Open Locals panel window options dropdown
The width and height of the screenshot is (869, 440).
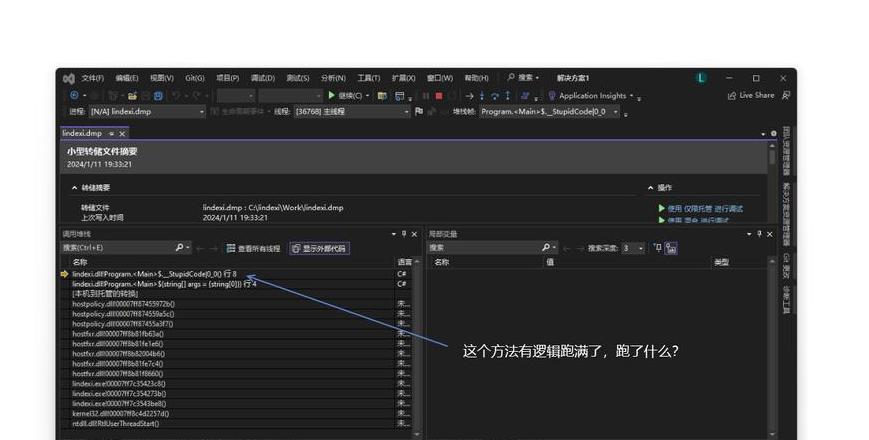[749, 234]
